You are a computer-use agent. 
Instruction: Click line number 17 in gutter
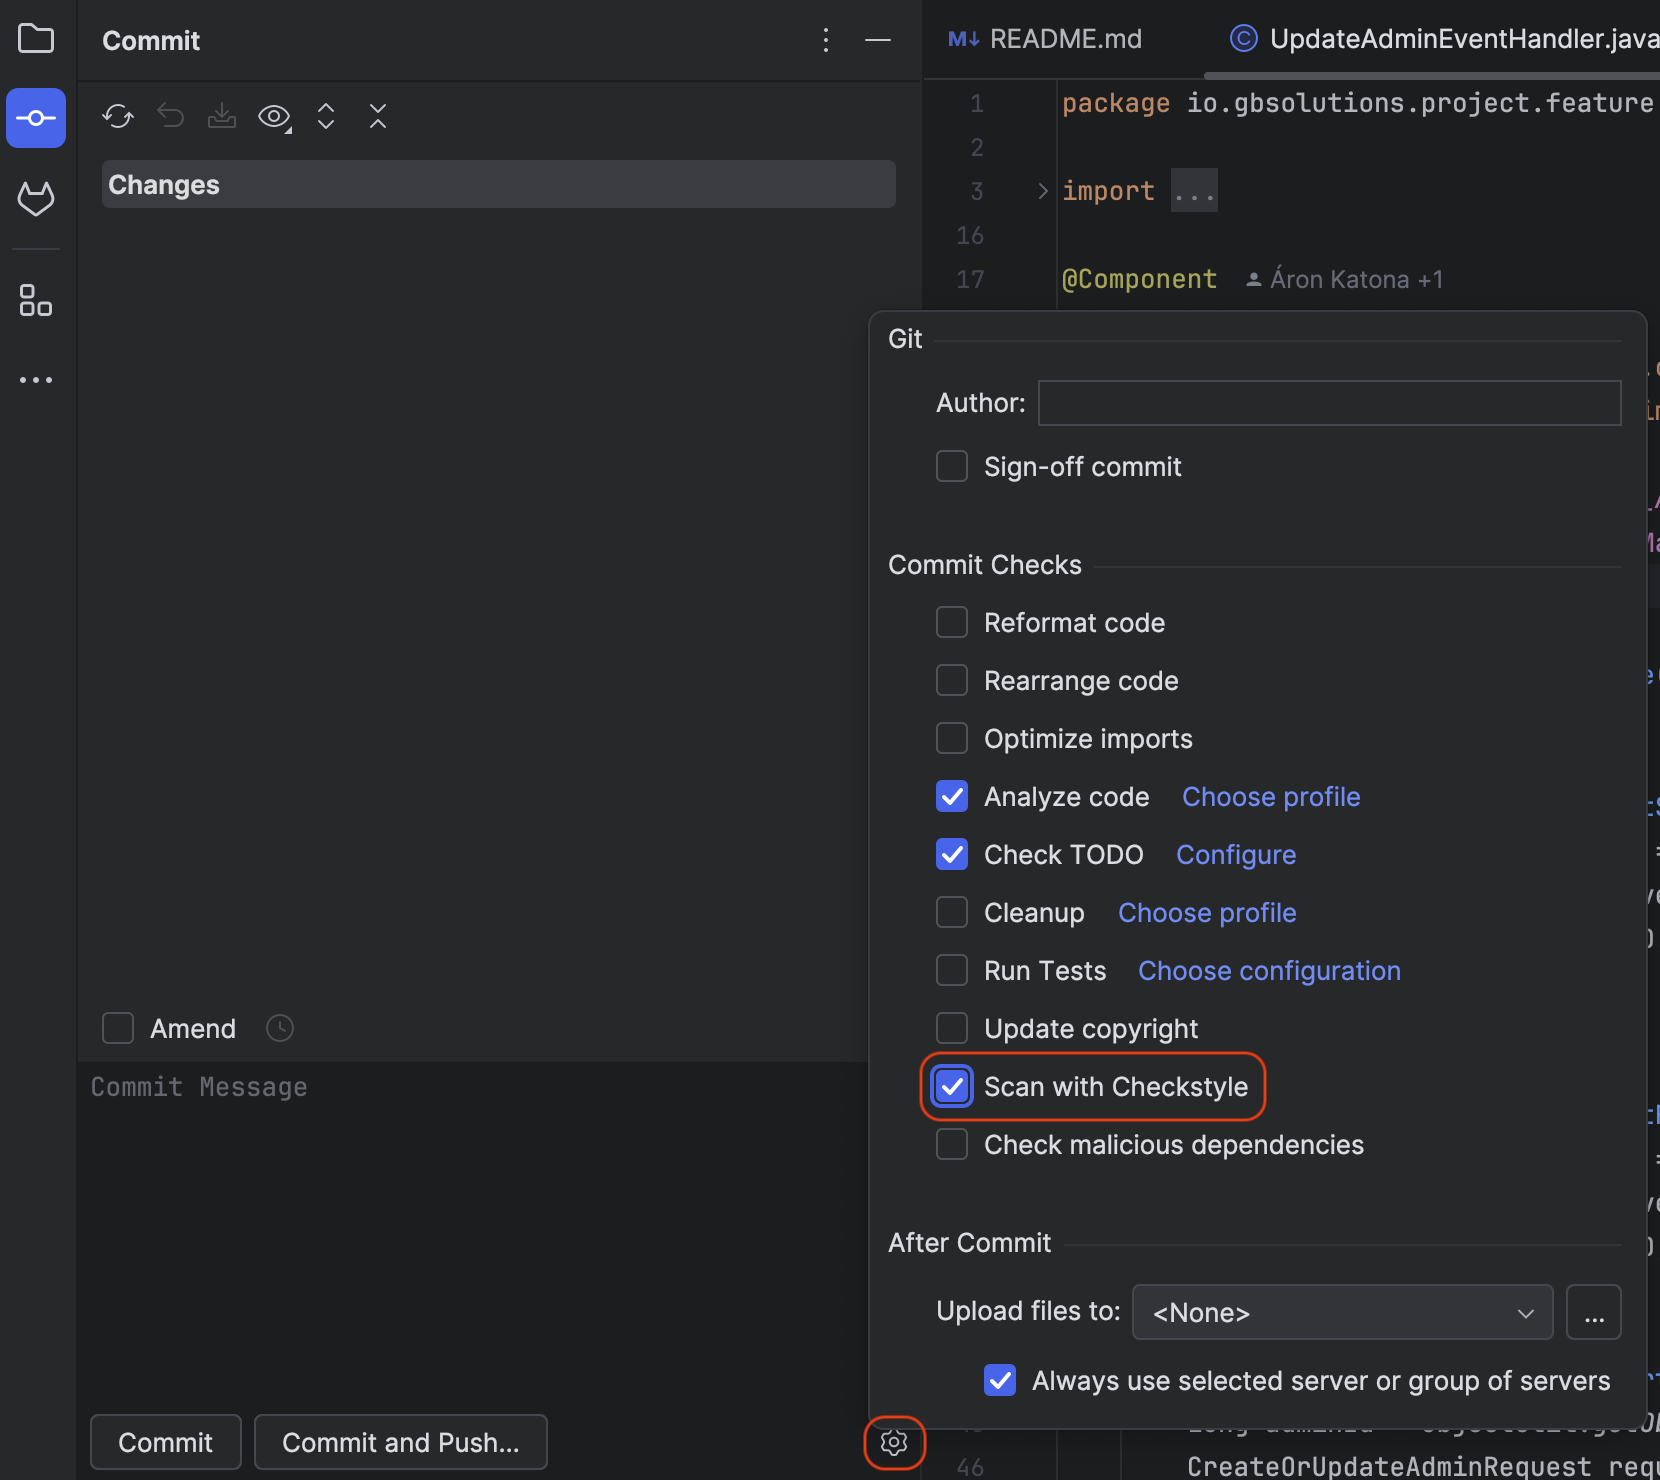[970, 279]
